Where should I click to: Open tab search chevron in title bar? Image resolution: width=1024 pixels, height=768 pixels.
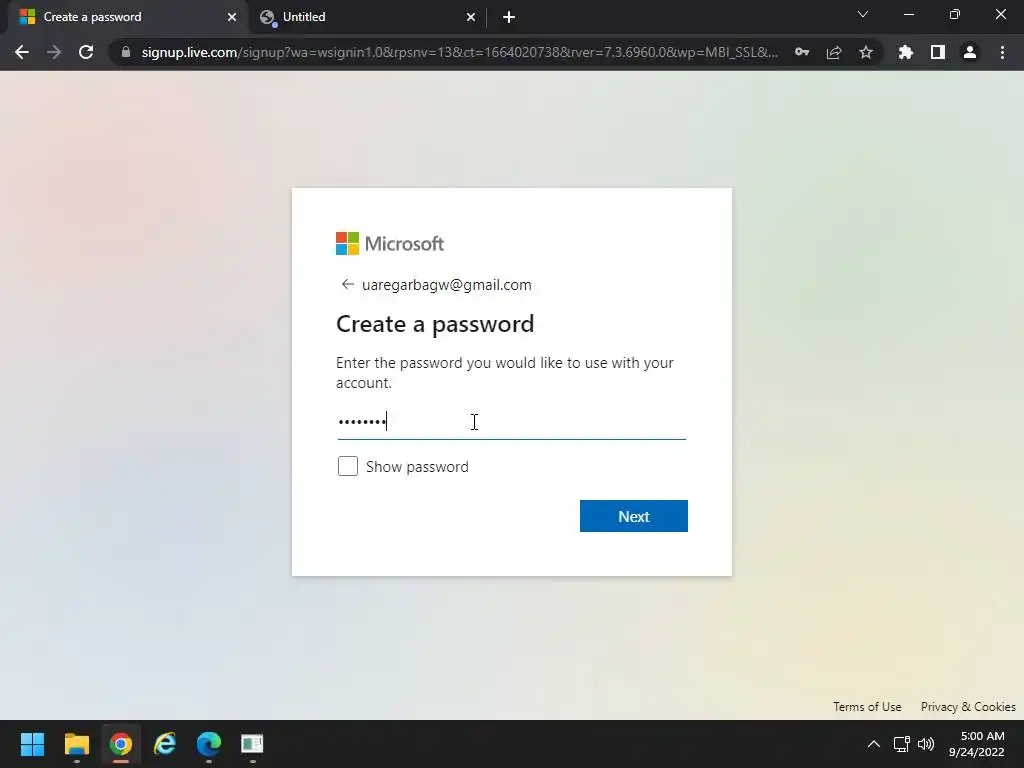[863, 14]
